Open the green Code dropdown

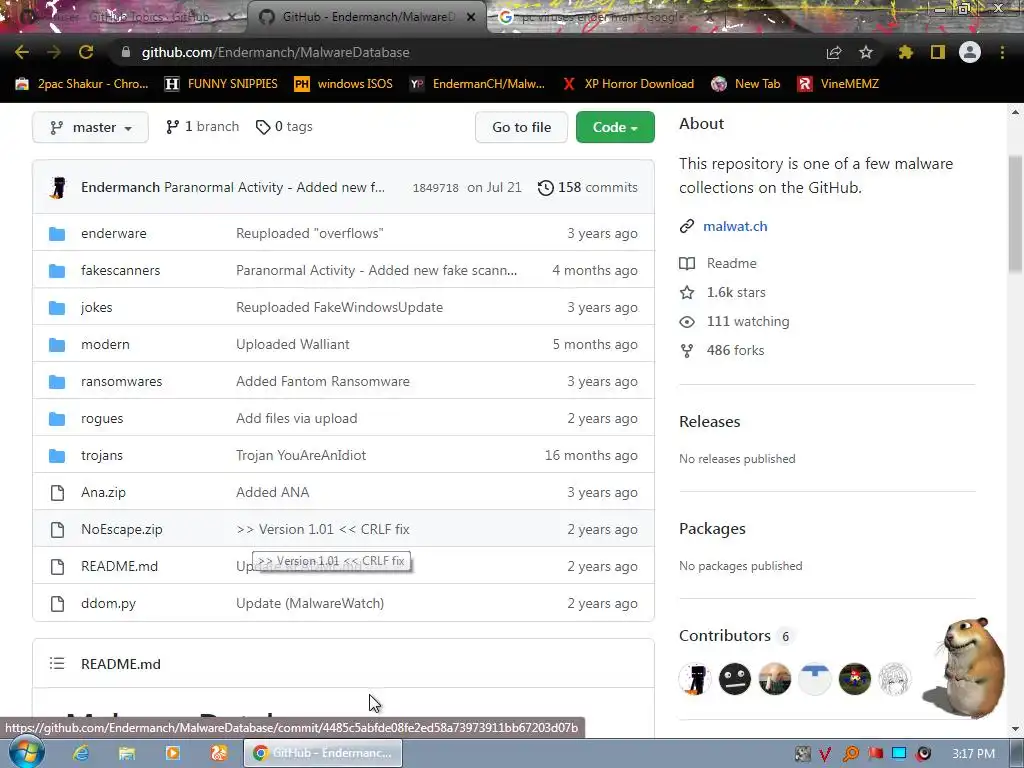tap(615, 127)
